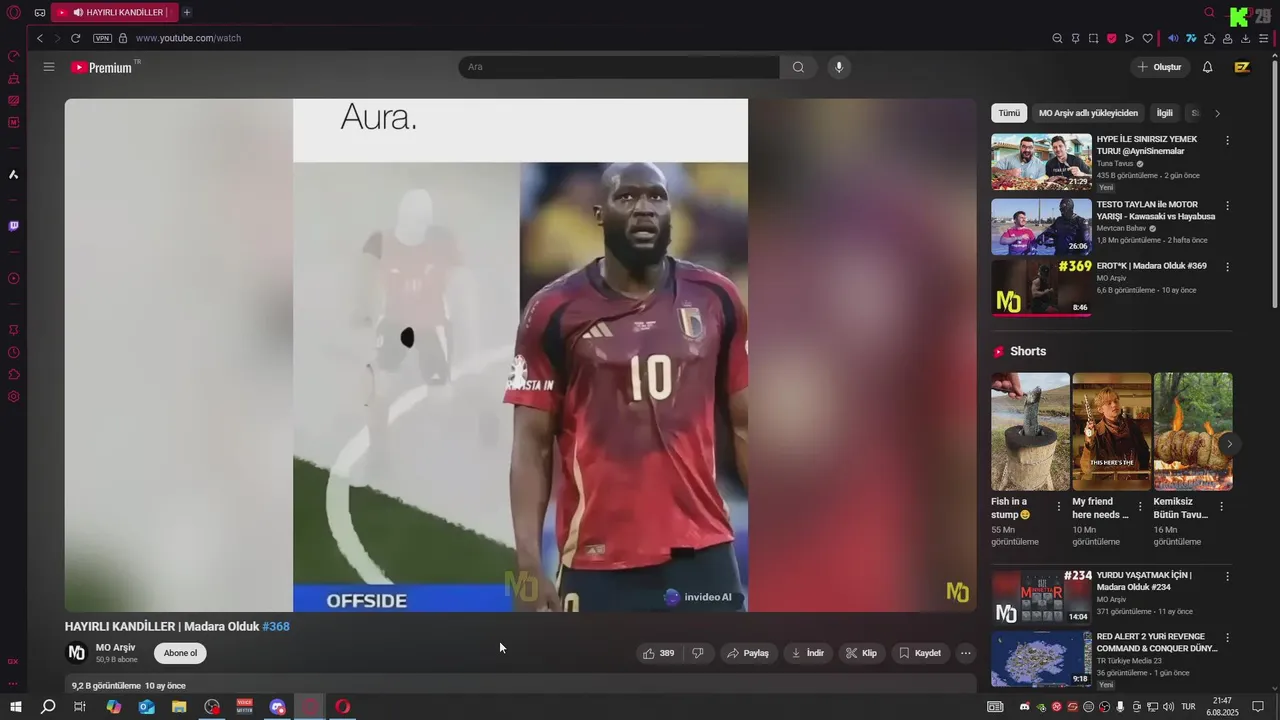1280x720 pixels.
Task: Click the Paylaş share button
Action: (x=748, y=653)
